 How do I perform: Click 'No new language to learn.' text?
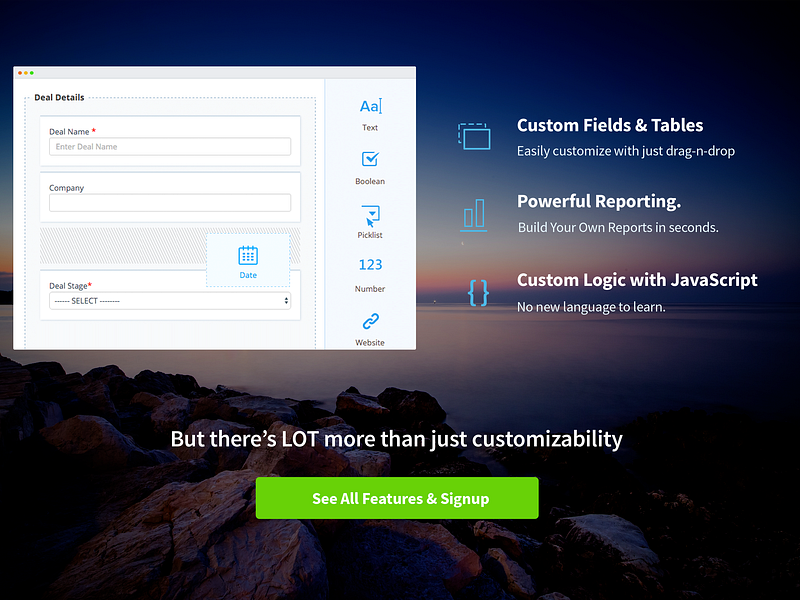591,307
